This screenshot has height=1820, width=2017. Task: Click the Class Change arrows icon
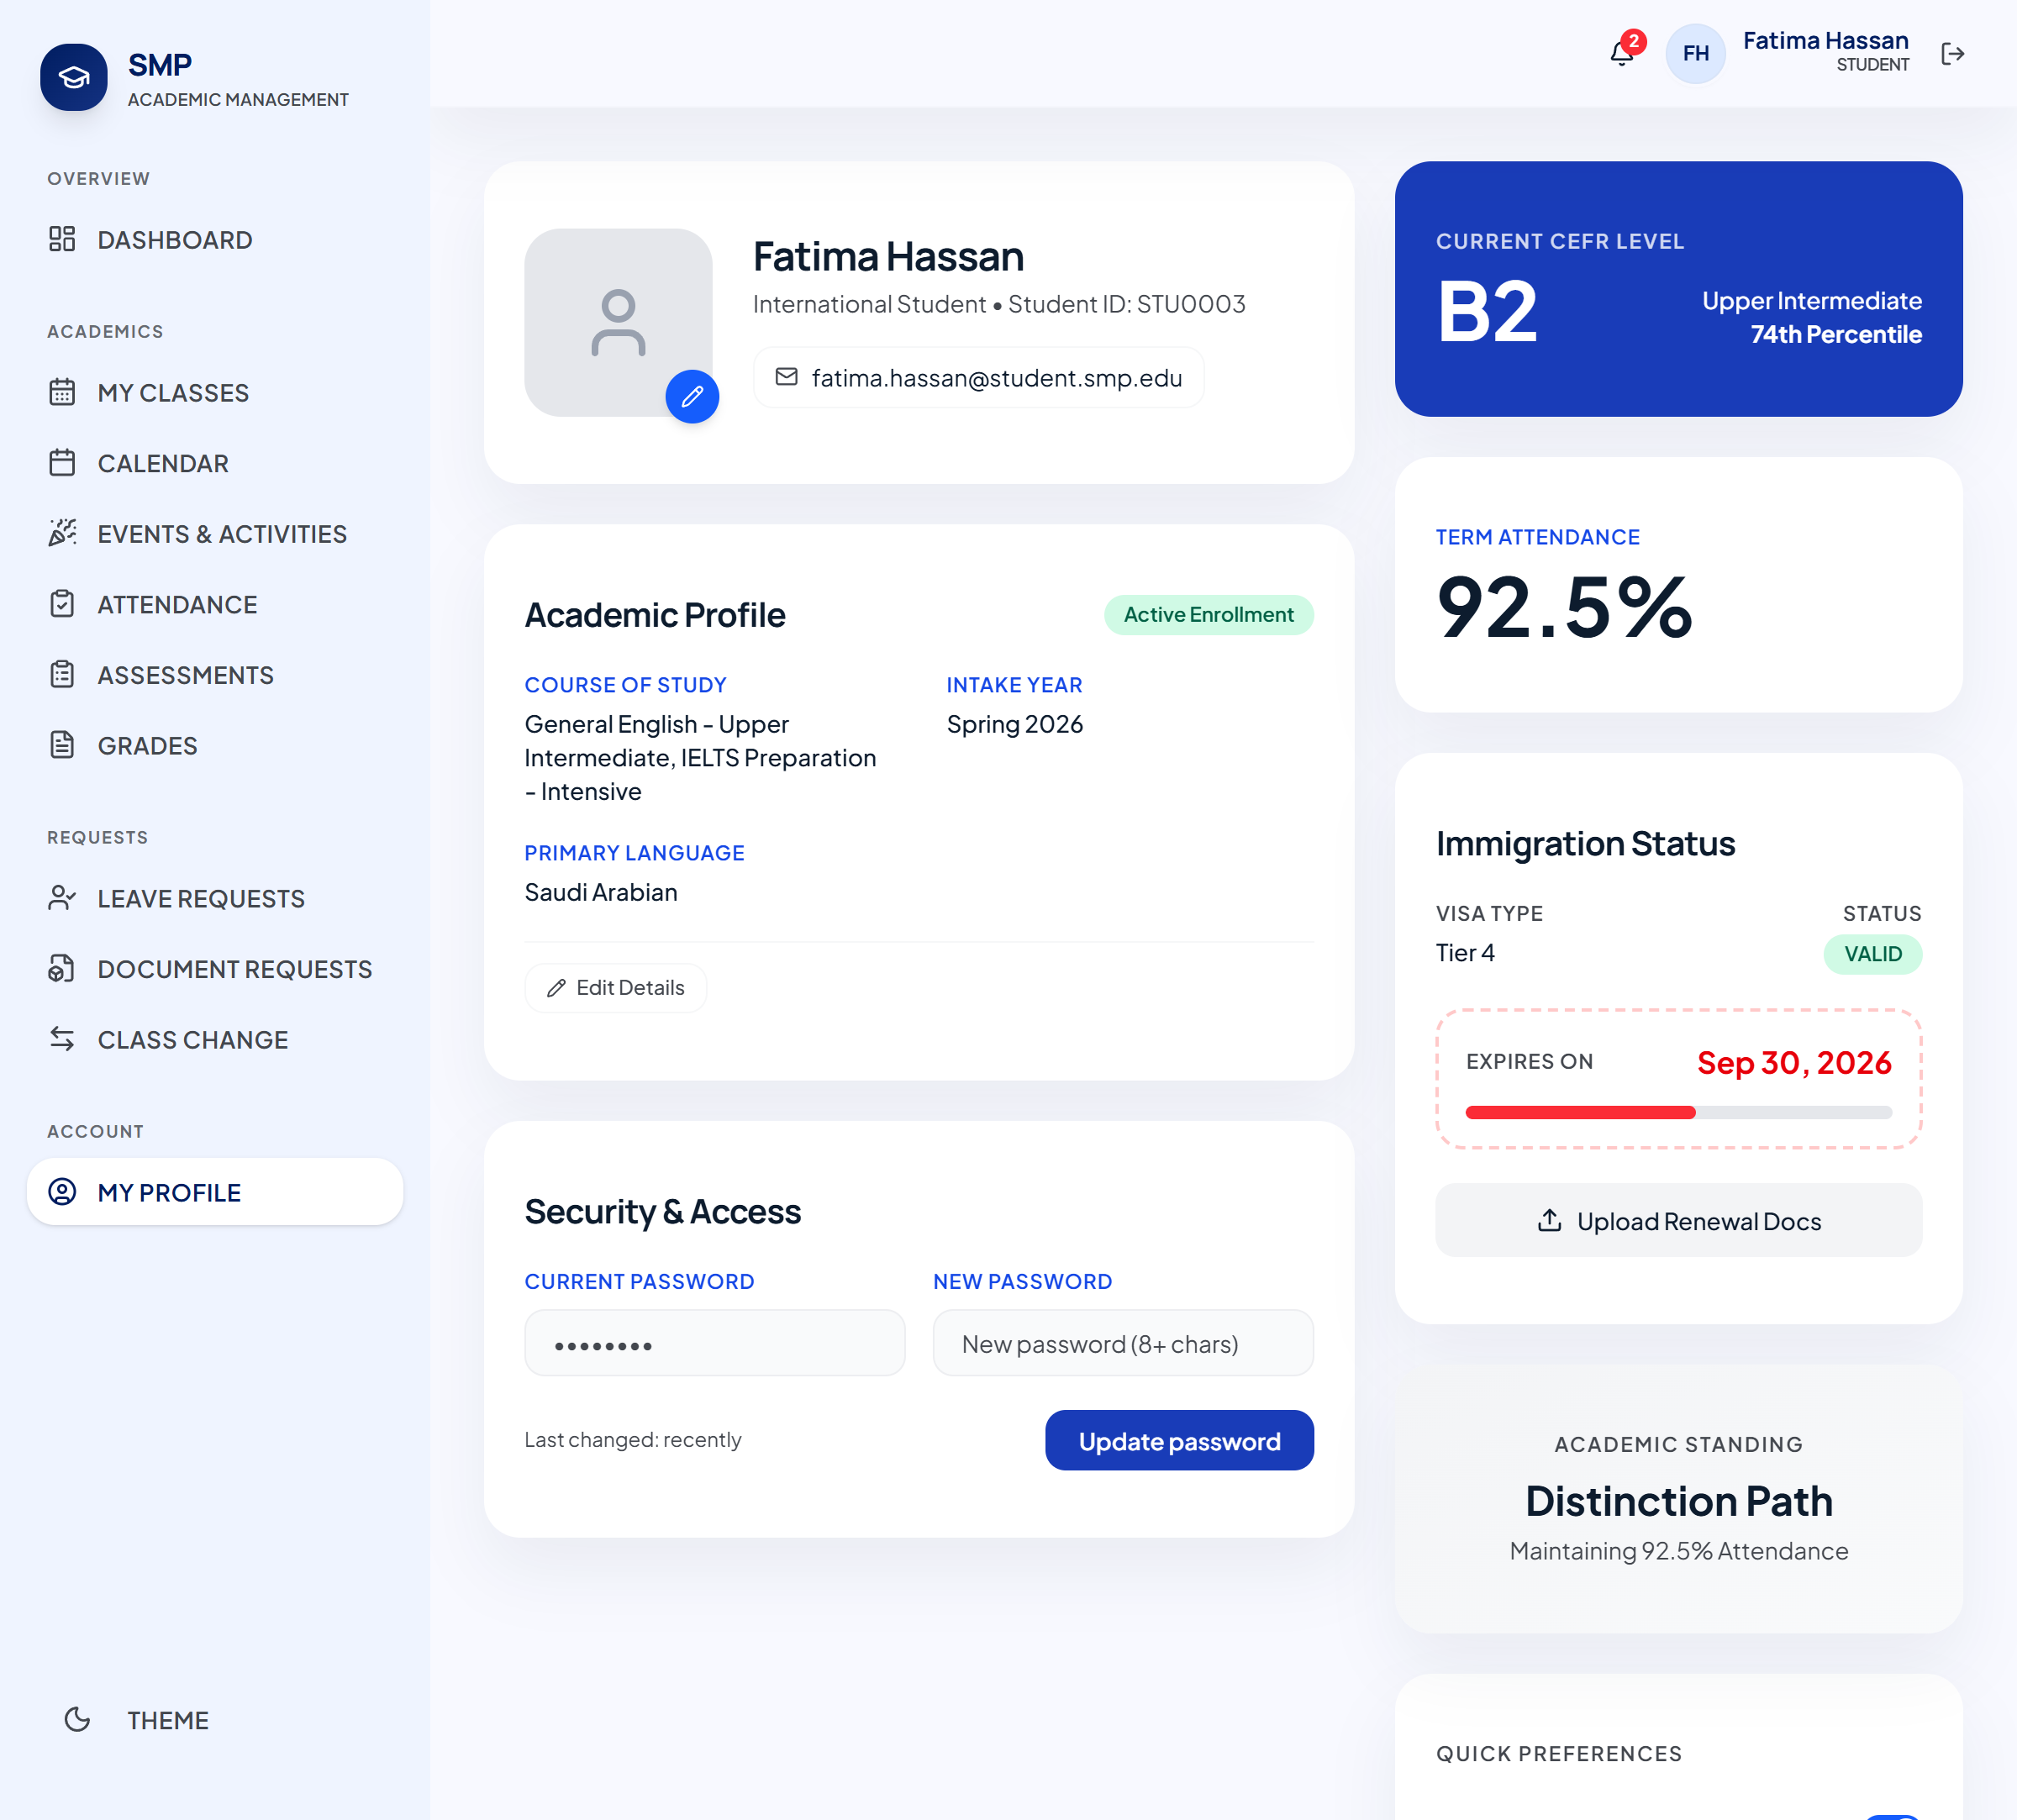point(62,1039)
